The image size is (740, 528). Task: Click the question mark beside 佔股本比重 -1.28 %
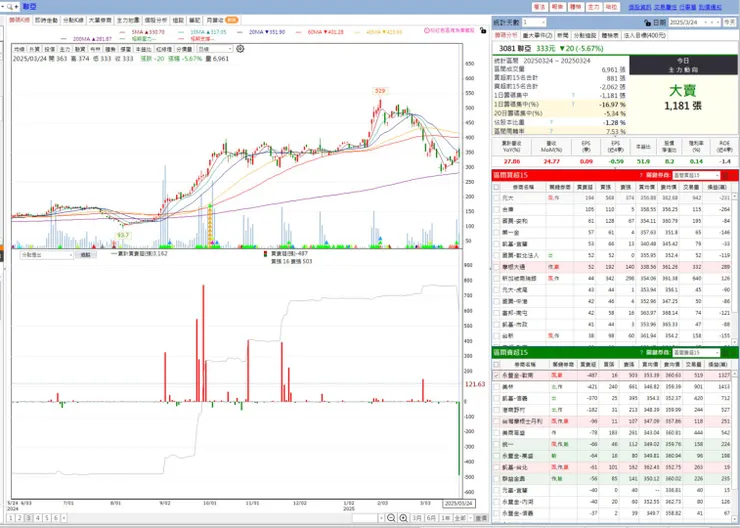551,122
